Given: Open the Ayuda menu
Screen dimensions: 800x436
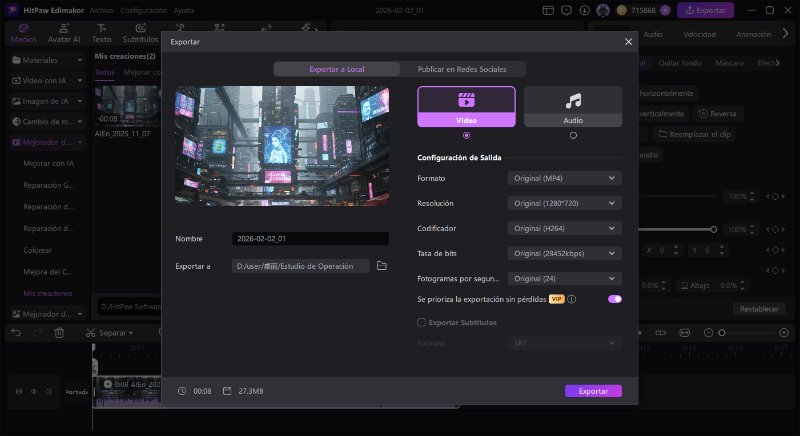Looking at the screenshot, I should [183, 10].
